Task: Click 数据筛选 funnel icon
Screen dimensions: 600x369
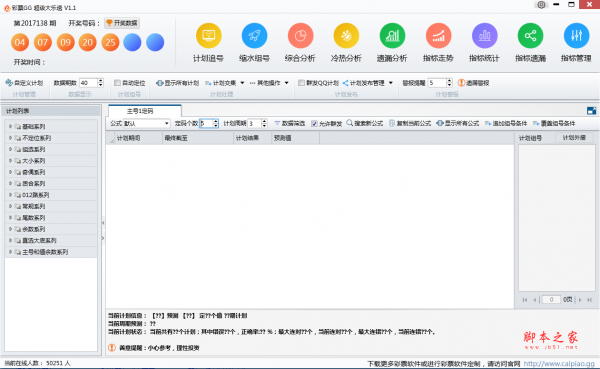Action: coord(277,123)
